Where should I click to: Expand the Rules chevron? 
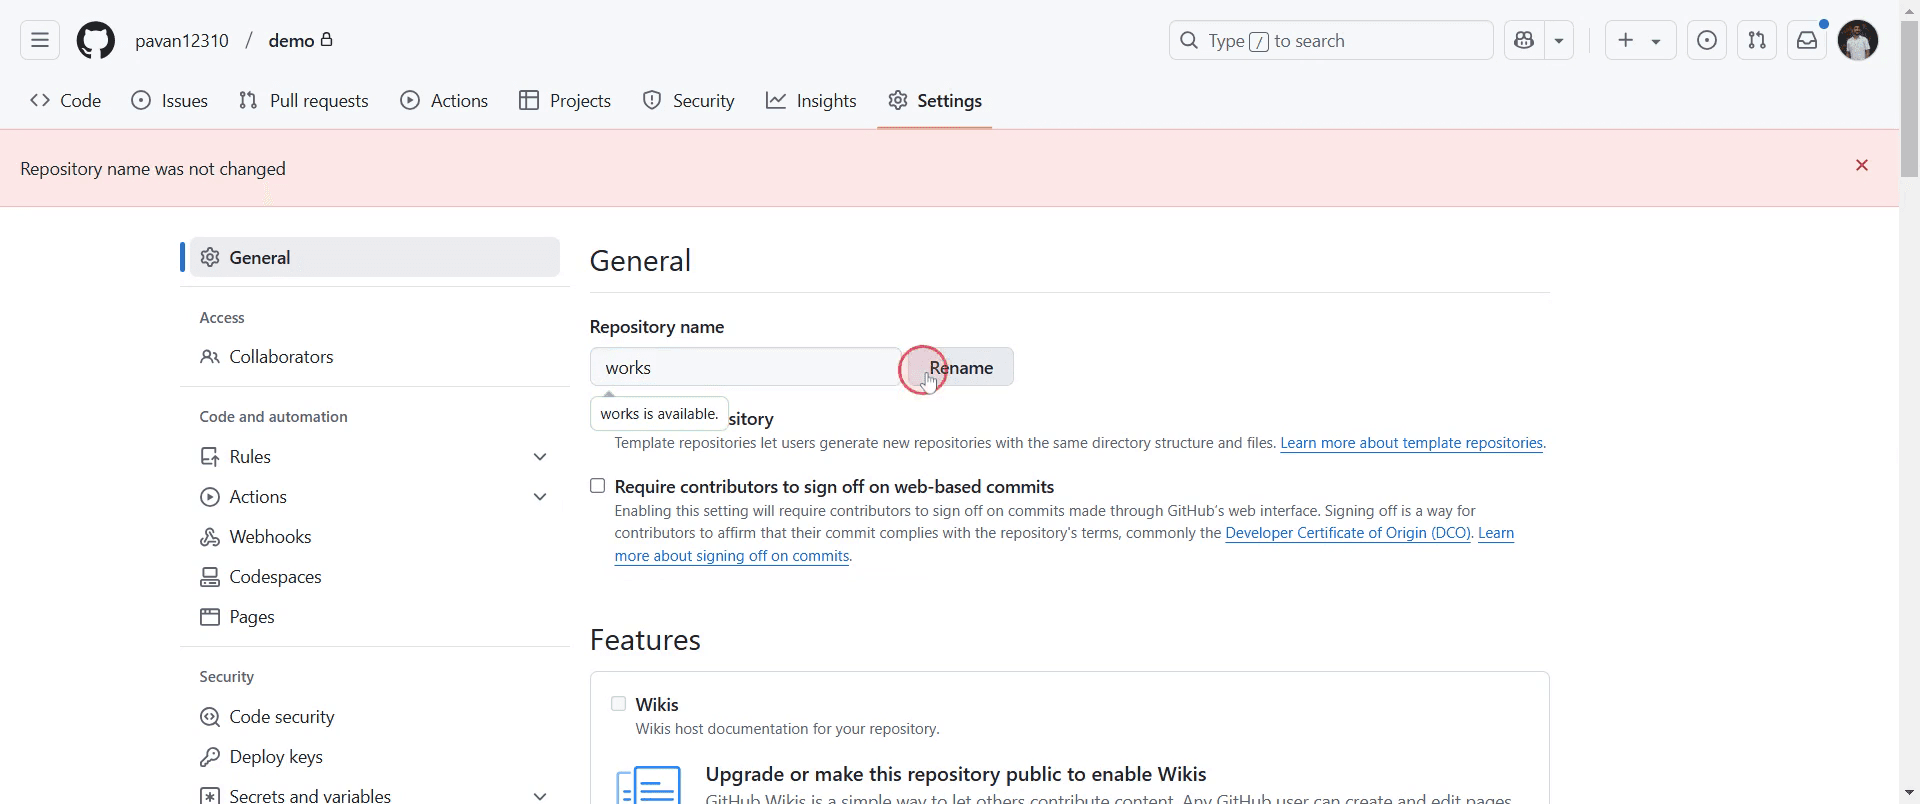tap(540, 457)
